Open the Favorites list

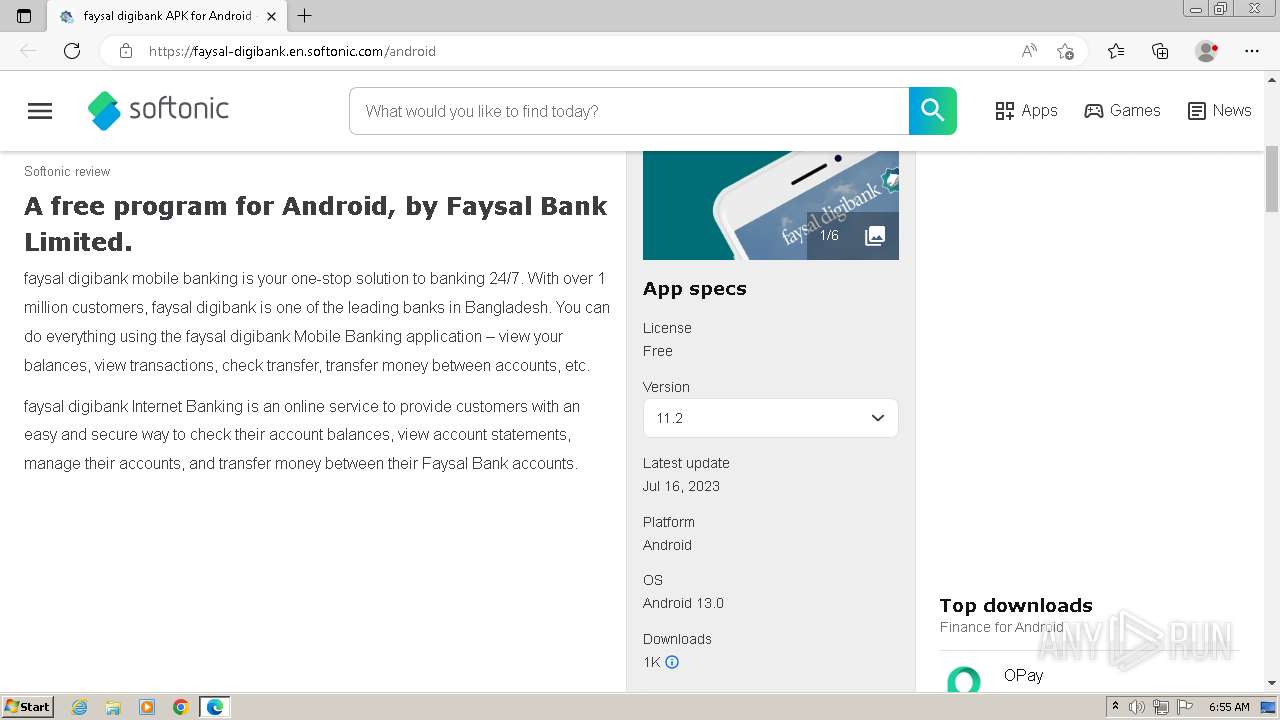tap(1116, 51)
